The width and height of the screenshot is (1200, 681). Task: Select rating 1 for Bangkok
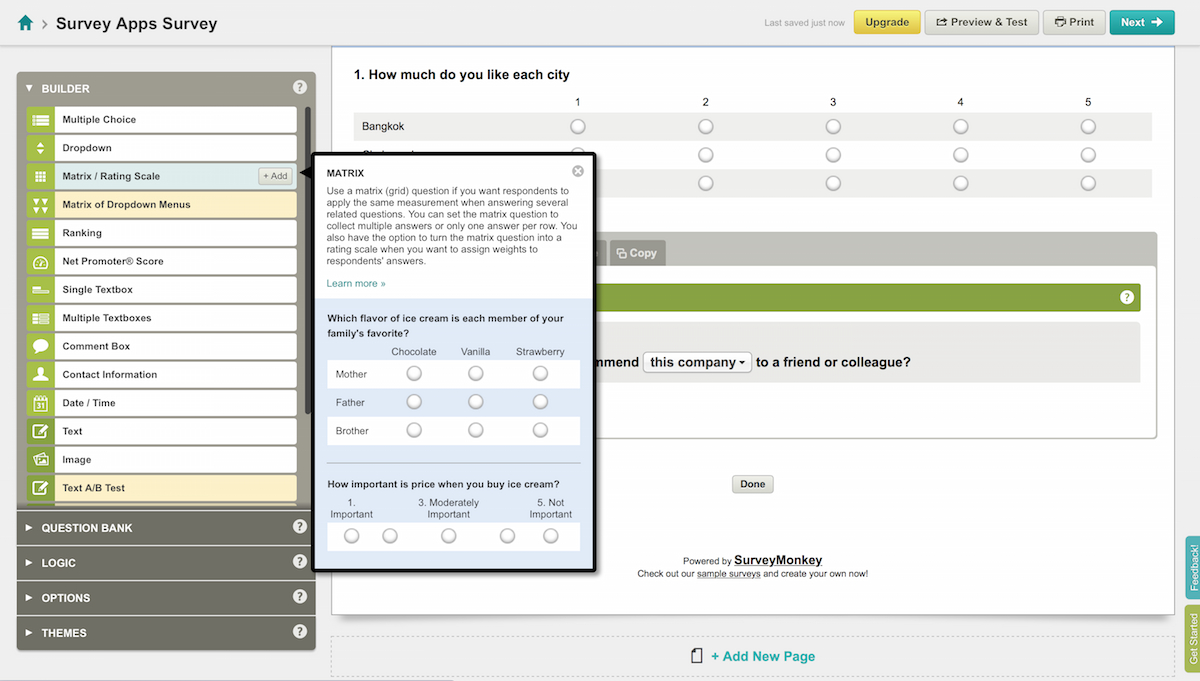(x=578, y=127)
